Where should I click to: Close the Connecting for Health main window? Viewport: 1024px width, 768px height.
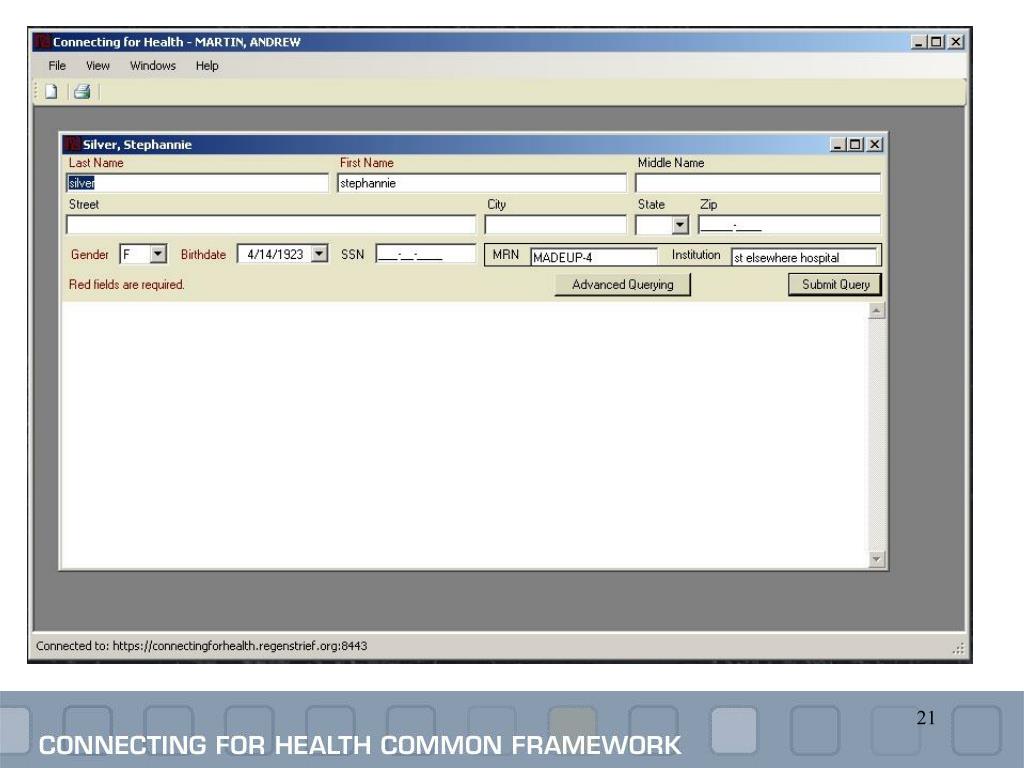click(x=956, y=42)
